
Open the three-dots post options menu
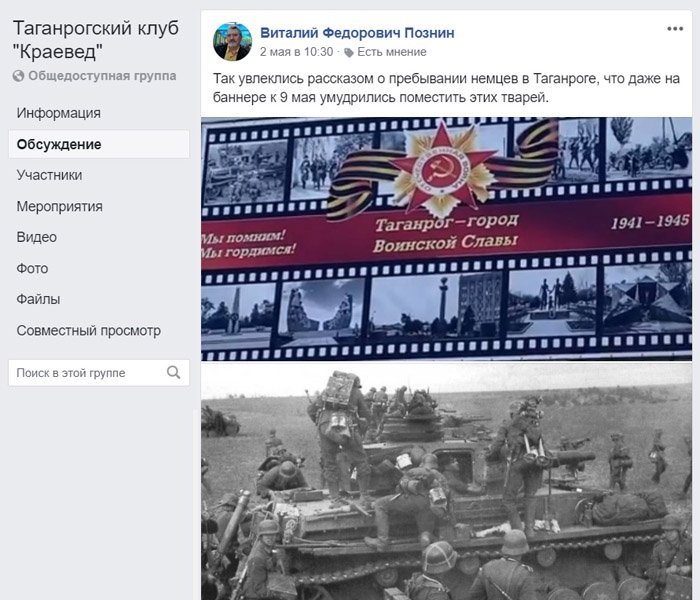tap(675, 29)
